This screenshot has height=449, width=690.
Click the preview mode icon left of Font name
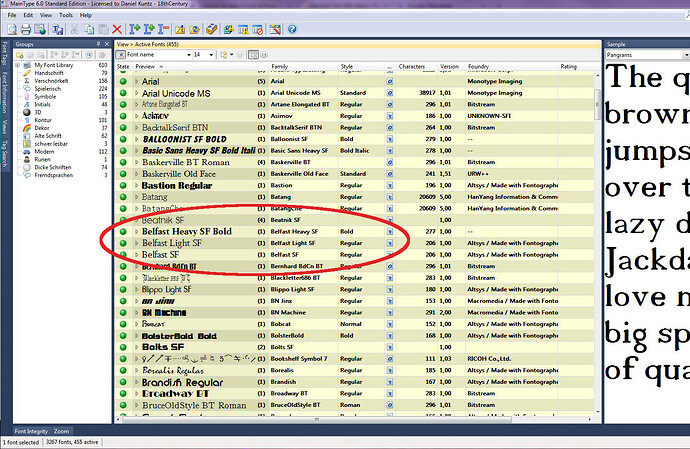point(120,55)
